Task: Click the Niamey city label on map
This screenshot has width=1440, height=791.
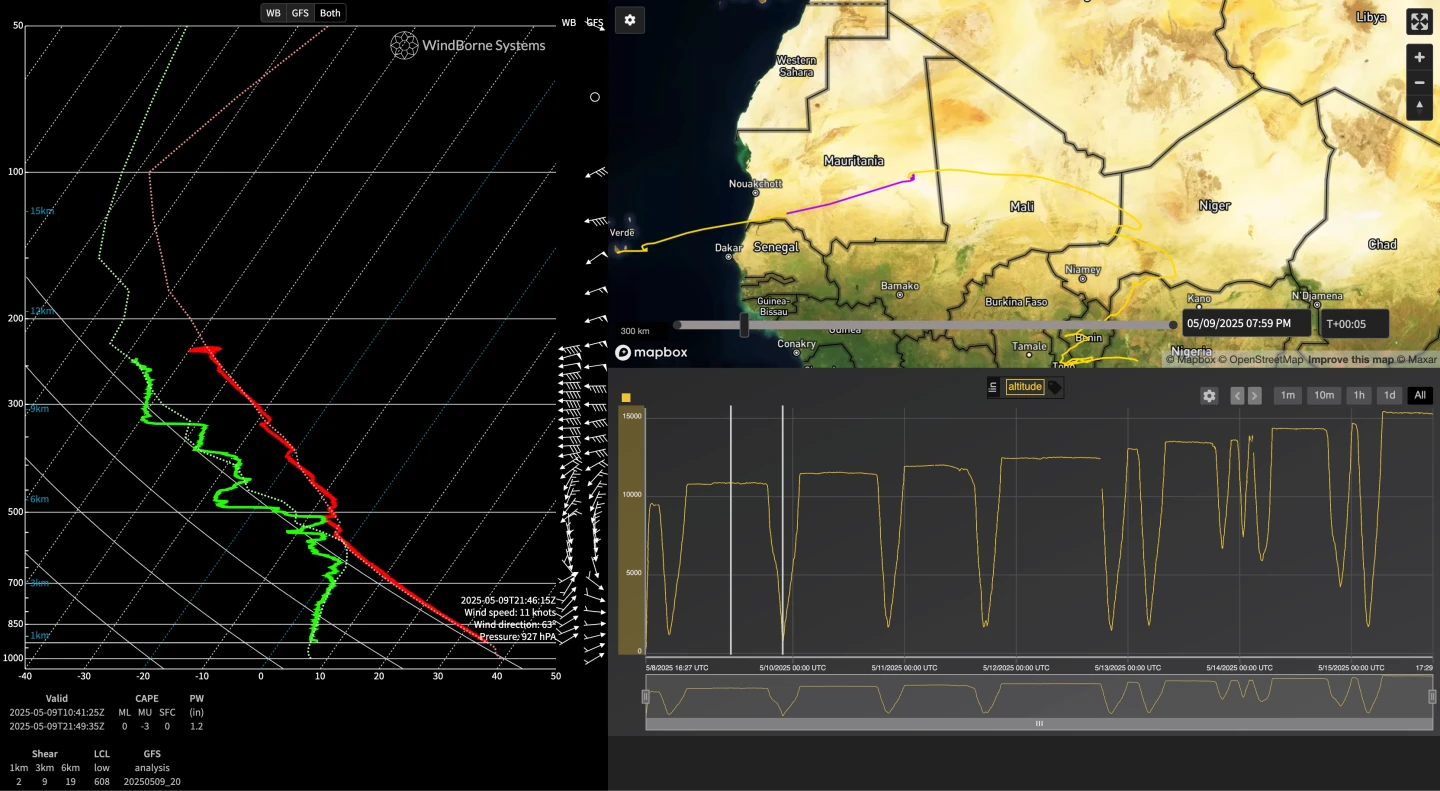Action: (x=1083, y=270)
